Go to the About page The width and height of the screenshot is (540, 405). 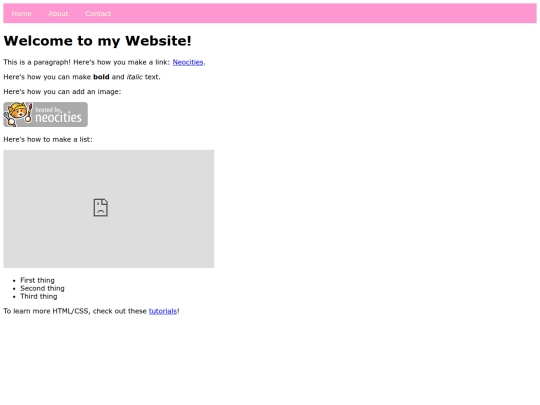(x=58, y=13)
